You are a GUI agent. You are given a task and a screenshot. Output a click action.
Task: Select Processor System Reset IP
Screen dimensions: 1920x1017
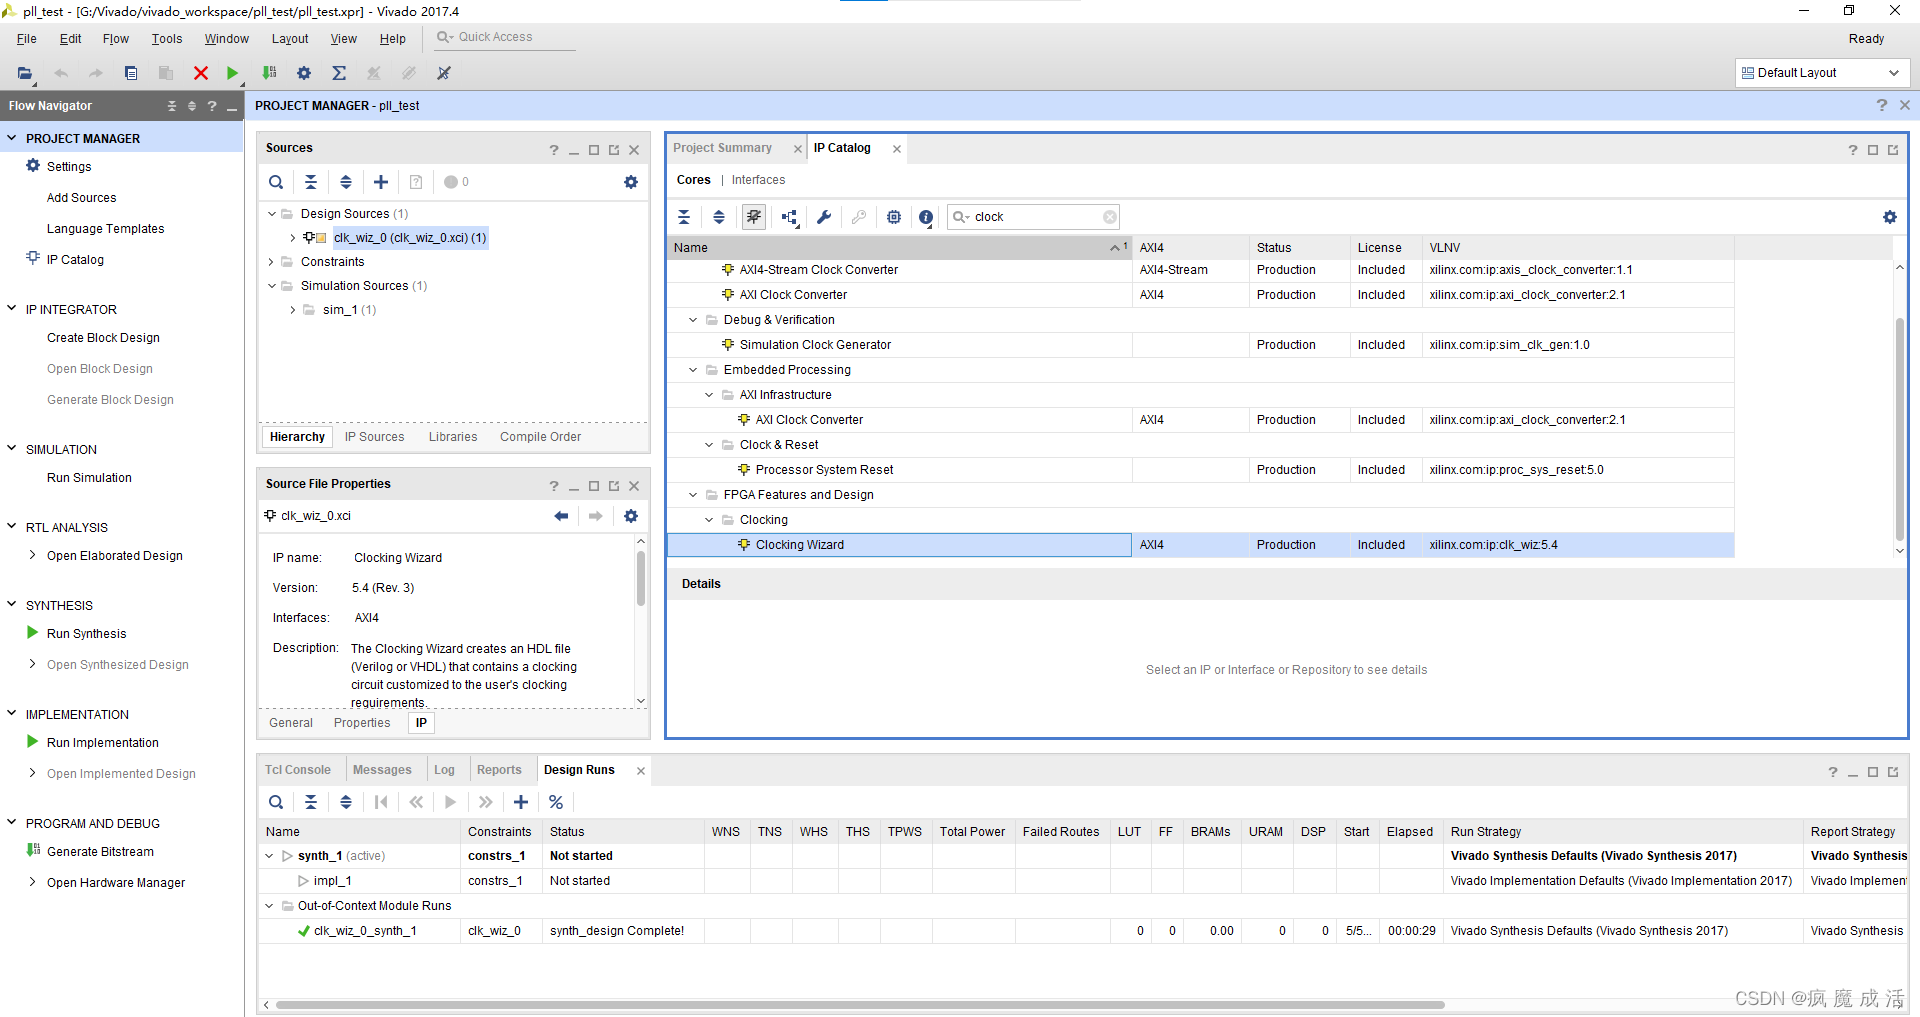[1200, 470]
